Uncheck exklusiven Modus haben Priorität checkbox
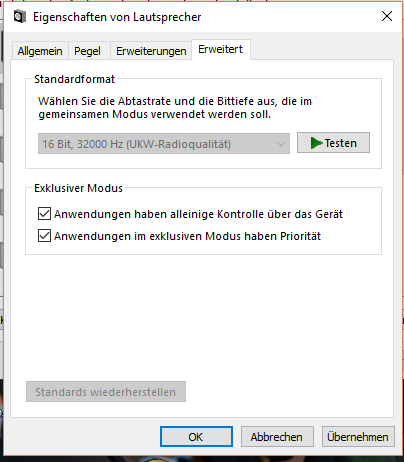This screenshot has width=404, height=462. tap(44, 236)
